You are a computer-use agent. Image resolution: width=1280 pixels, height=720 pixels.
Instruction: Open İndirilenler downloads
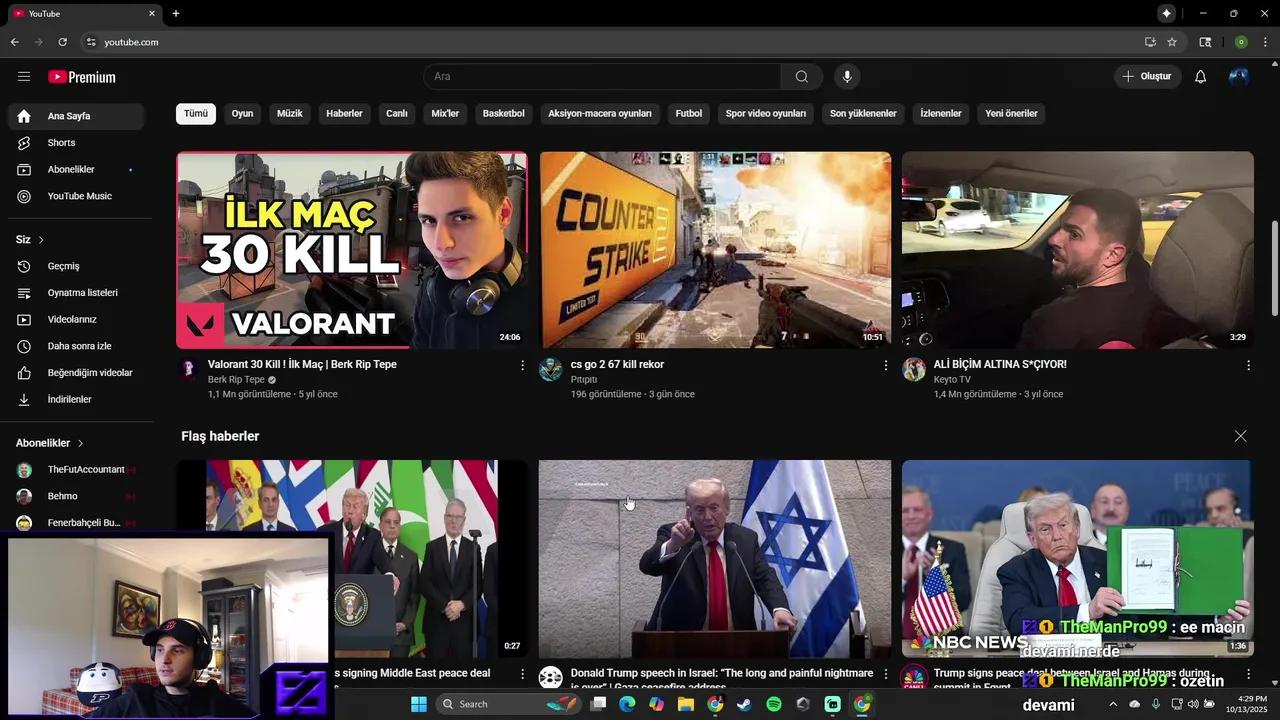(x=76, y=400)
